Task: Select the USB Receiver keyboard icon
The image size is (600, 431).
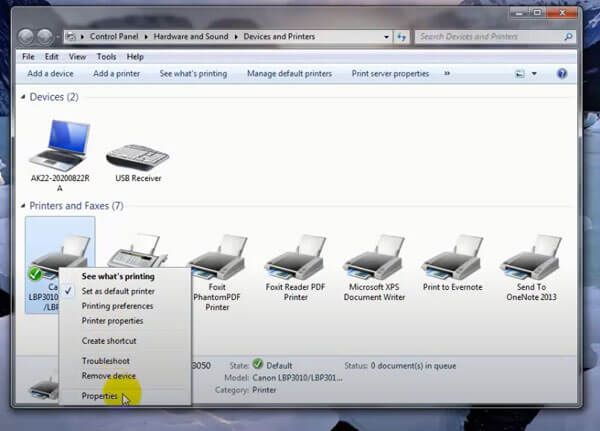Action: coord(138,152)
